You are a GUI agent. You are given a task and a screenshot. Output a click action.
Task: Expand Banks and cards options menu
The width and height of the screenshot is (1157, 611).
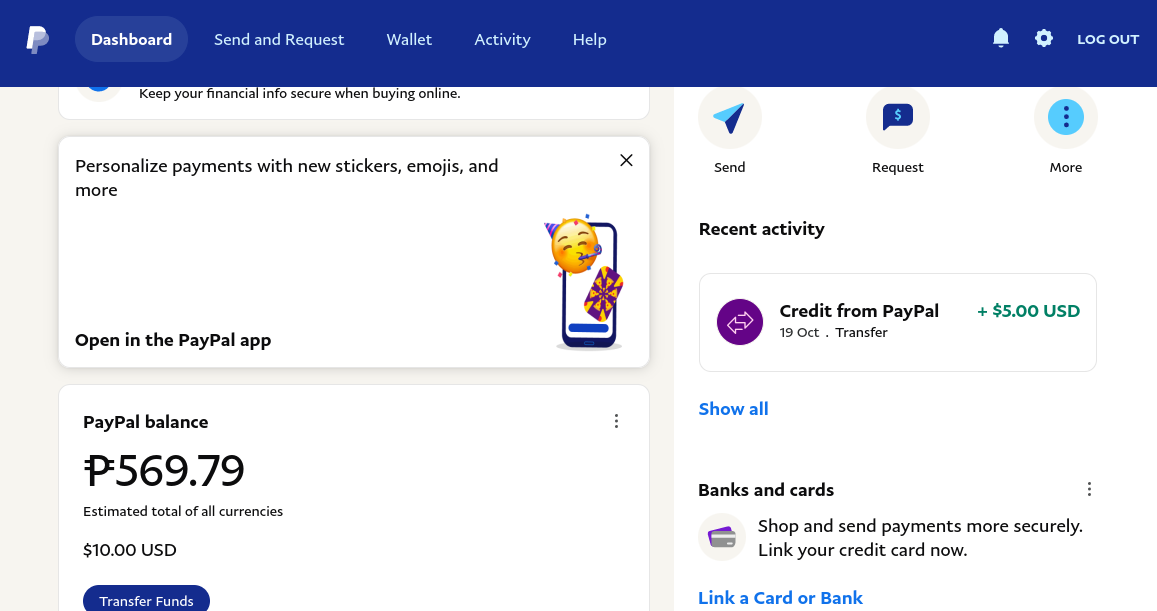(1089, 489)
